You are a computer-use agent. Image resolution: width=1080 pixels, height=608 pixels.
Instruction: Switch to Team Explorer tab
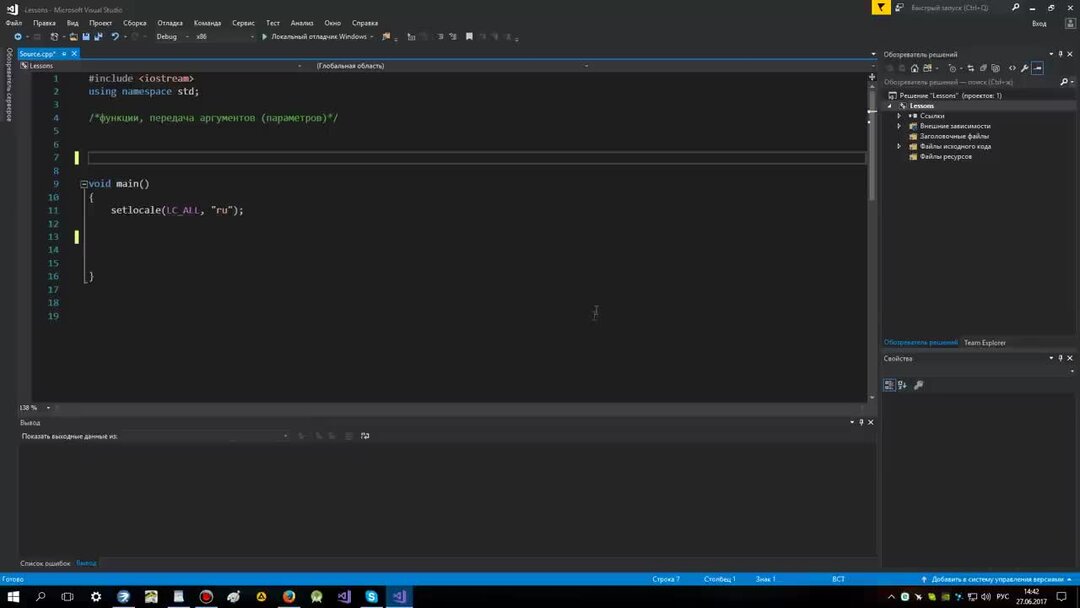[984, 342]
